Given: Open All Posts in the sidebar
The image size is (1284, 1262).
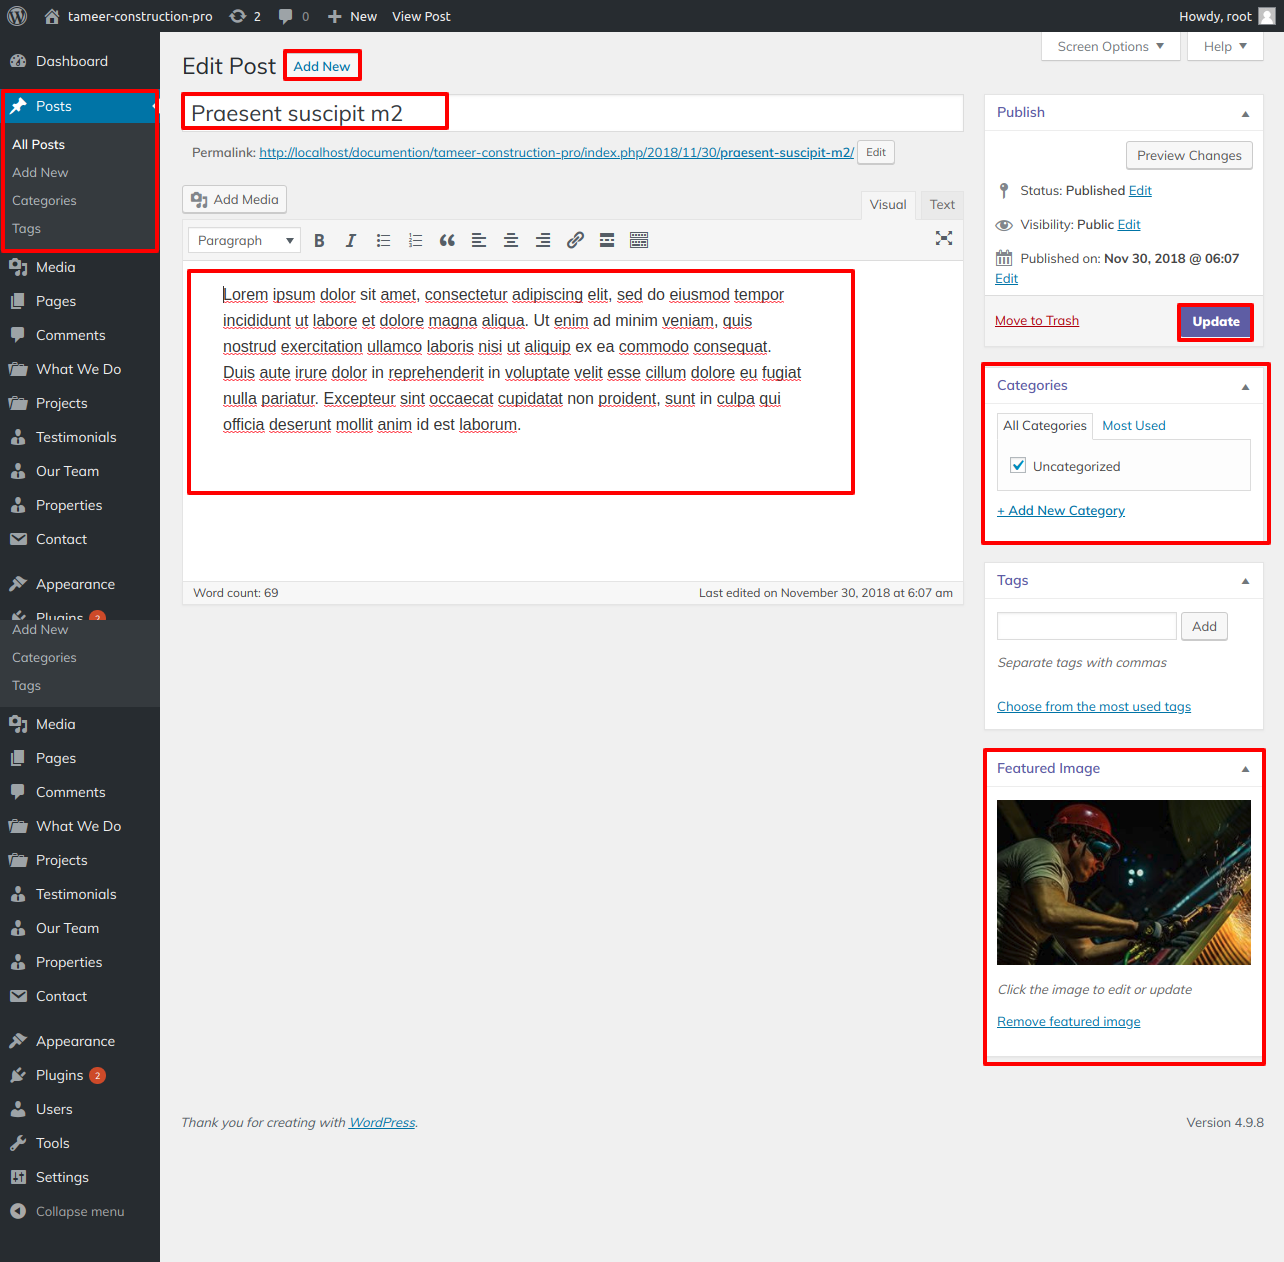Looking at the screenshot, I should tap(38, 144).
